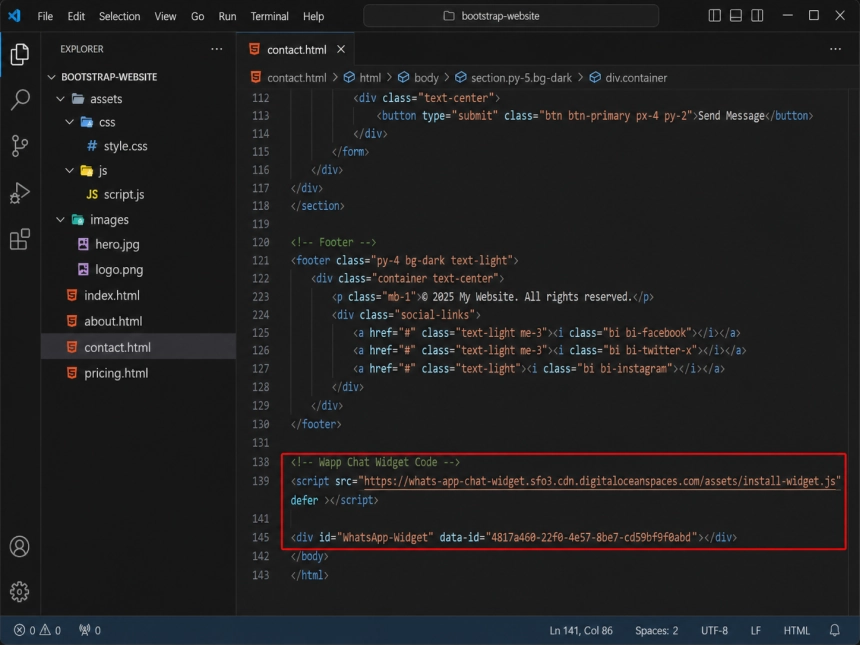
Task: Select contact.html in the explorer
Action: [x=138, y=347]
